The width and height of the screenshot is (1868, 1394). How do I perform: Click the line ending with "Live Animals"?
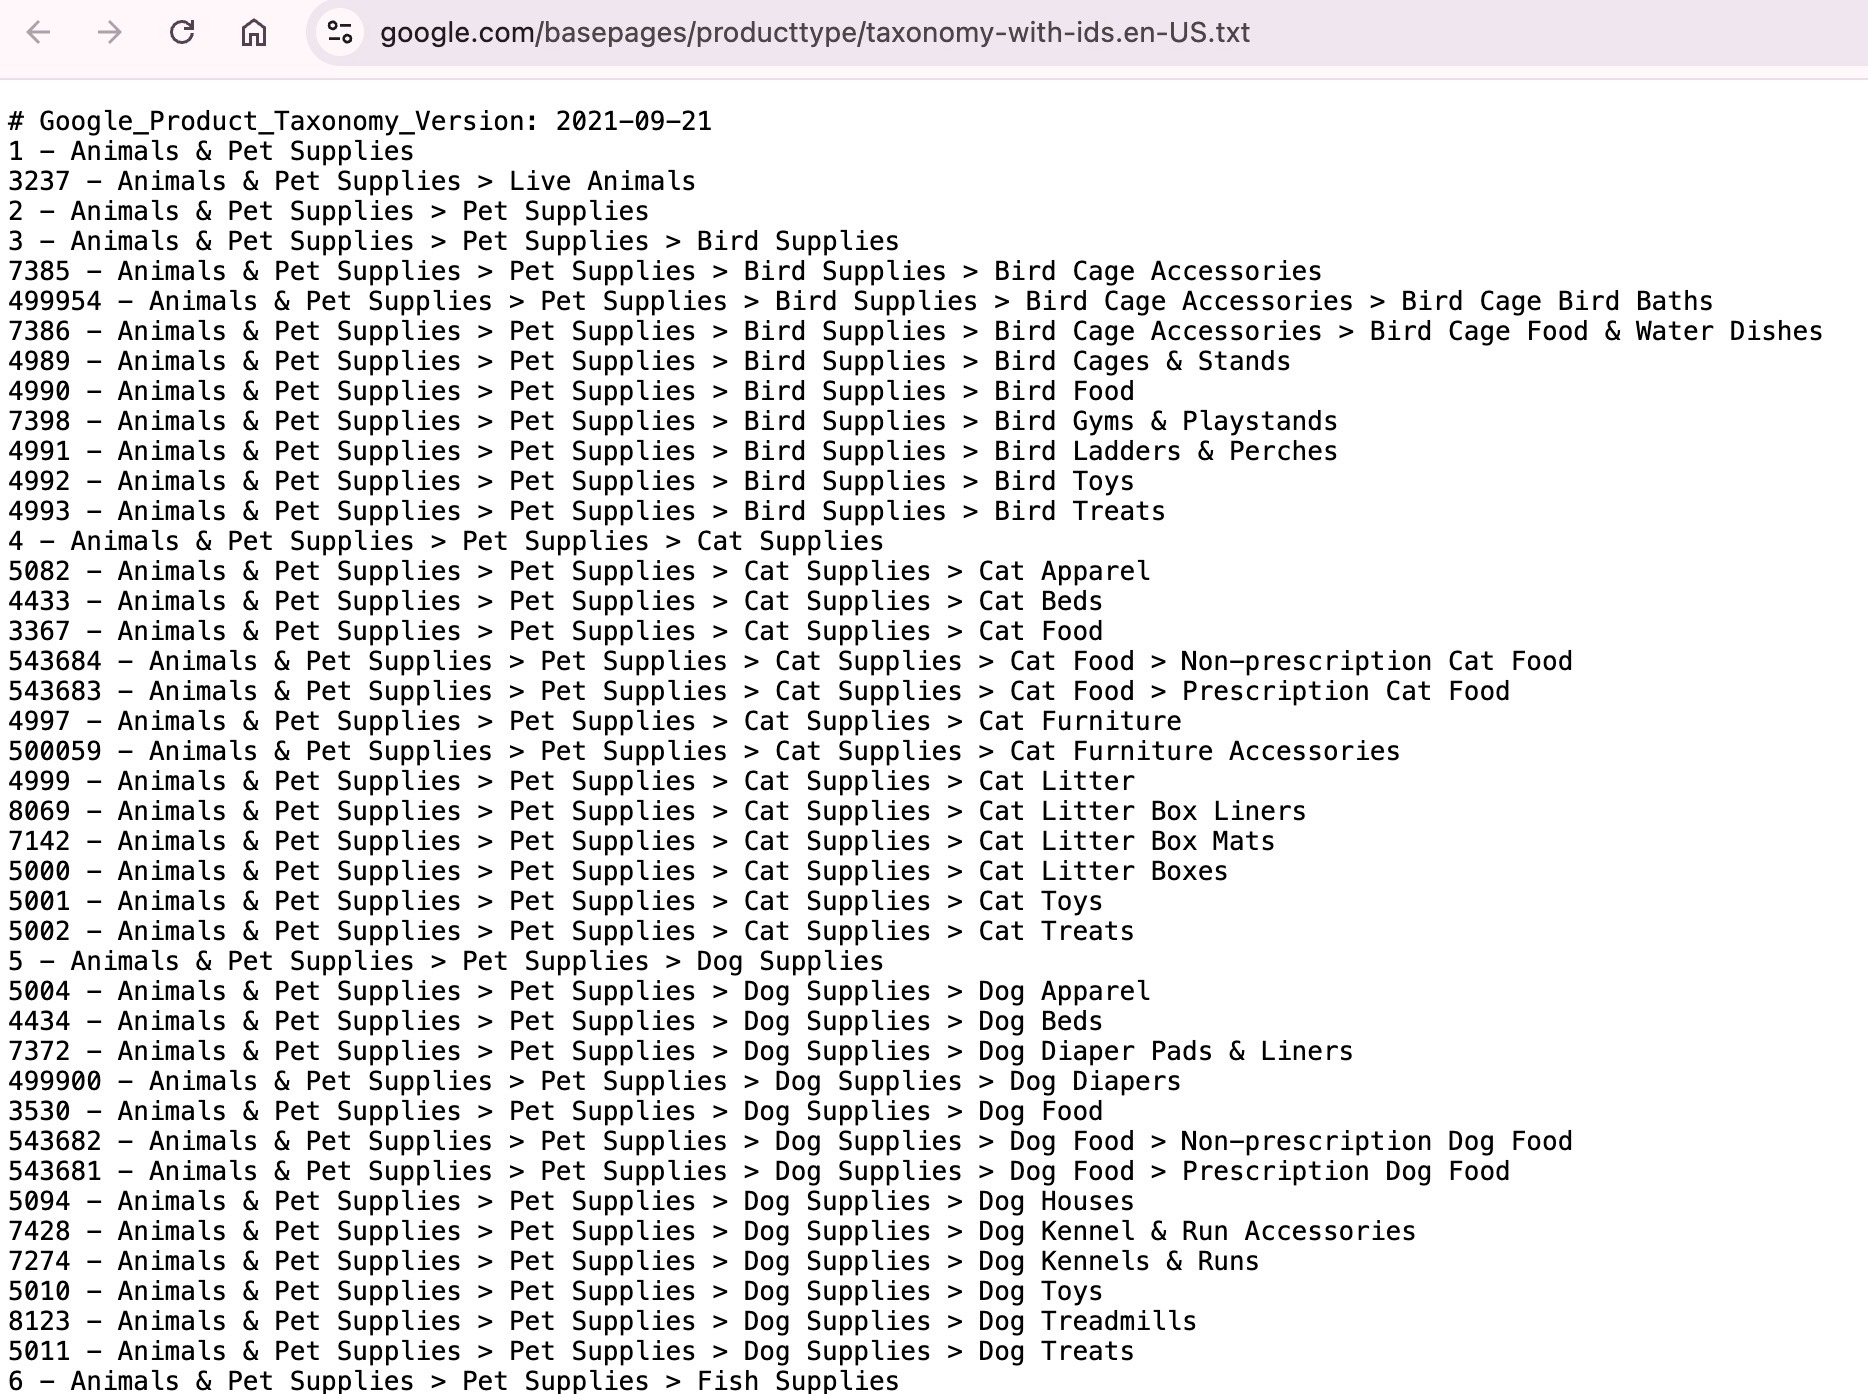point(352,181)
